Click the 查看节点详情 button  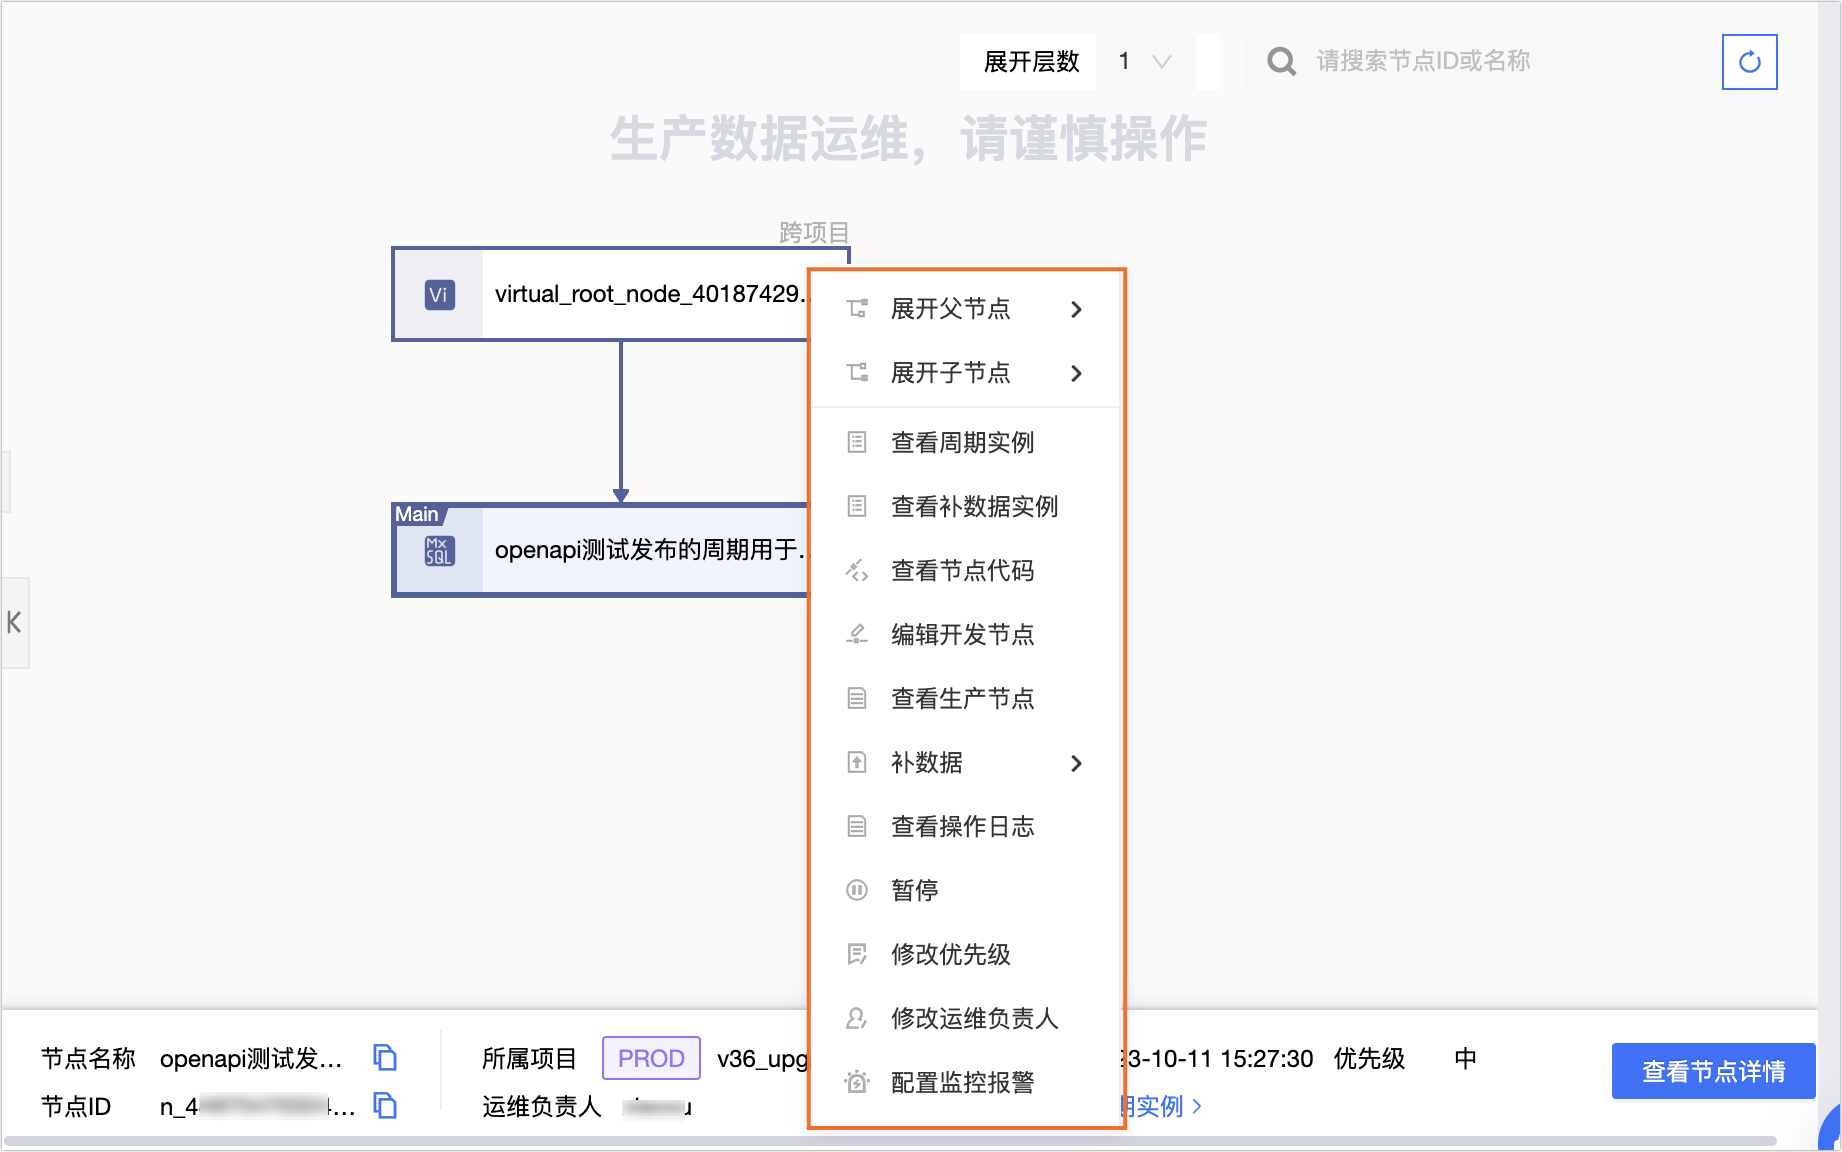coord(1713,1071)
